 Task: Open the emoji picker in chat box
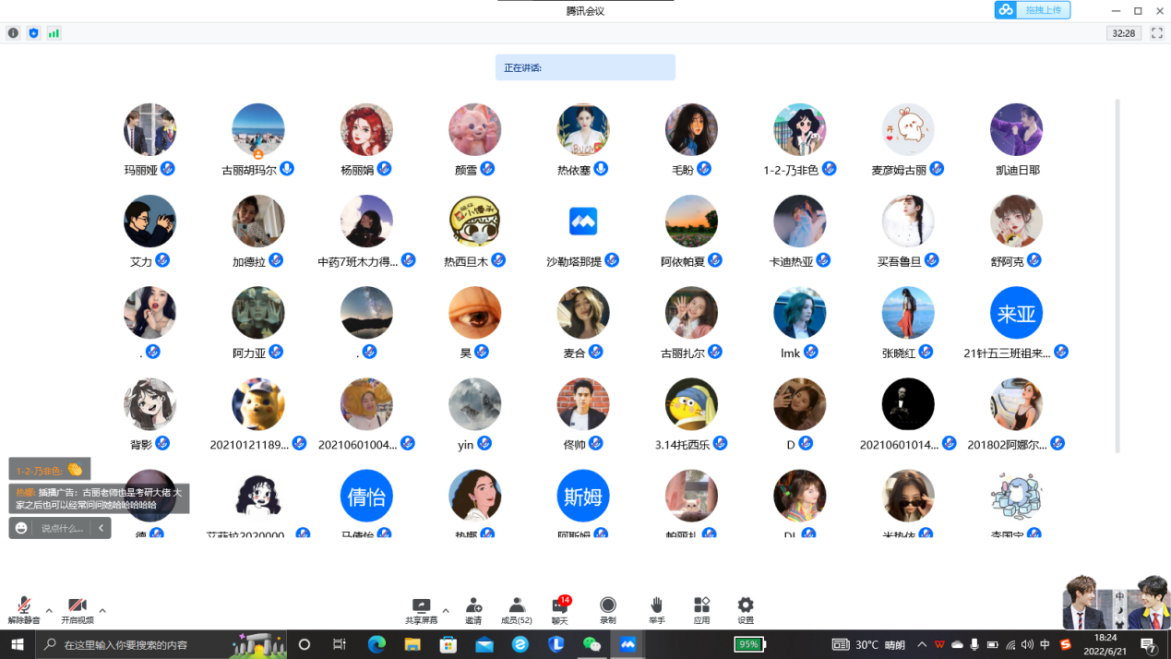[22, 528]
